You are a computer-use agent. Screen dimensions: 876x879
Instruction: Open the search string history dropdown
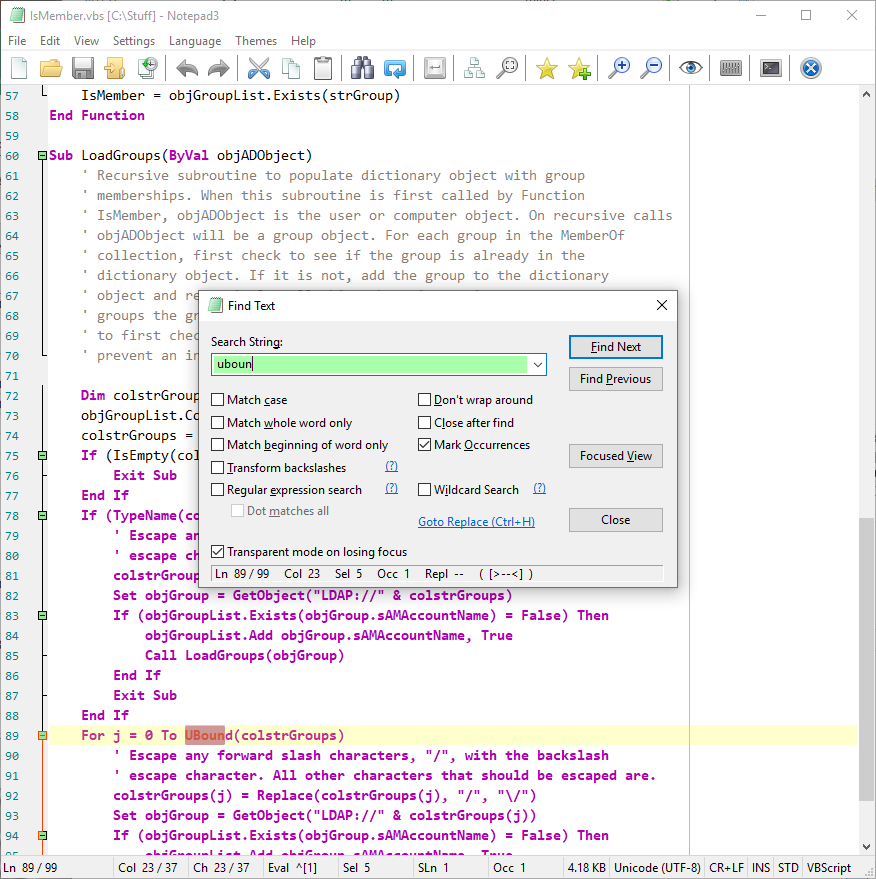pos(539,365)
